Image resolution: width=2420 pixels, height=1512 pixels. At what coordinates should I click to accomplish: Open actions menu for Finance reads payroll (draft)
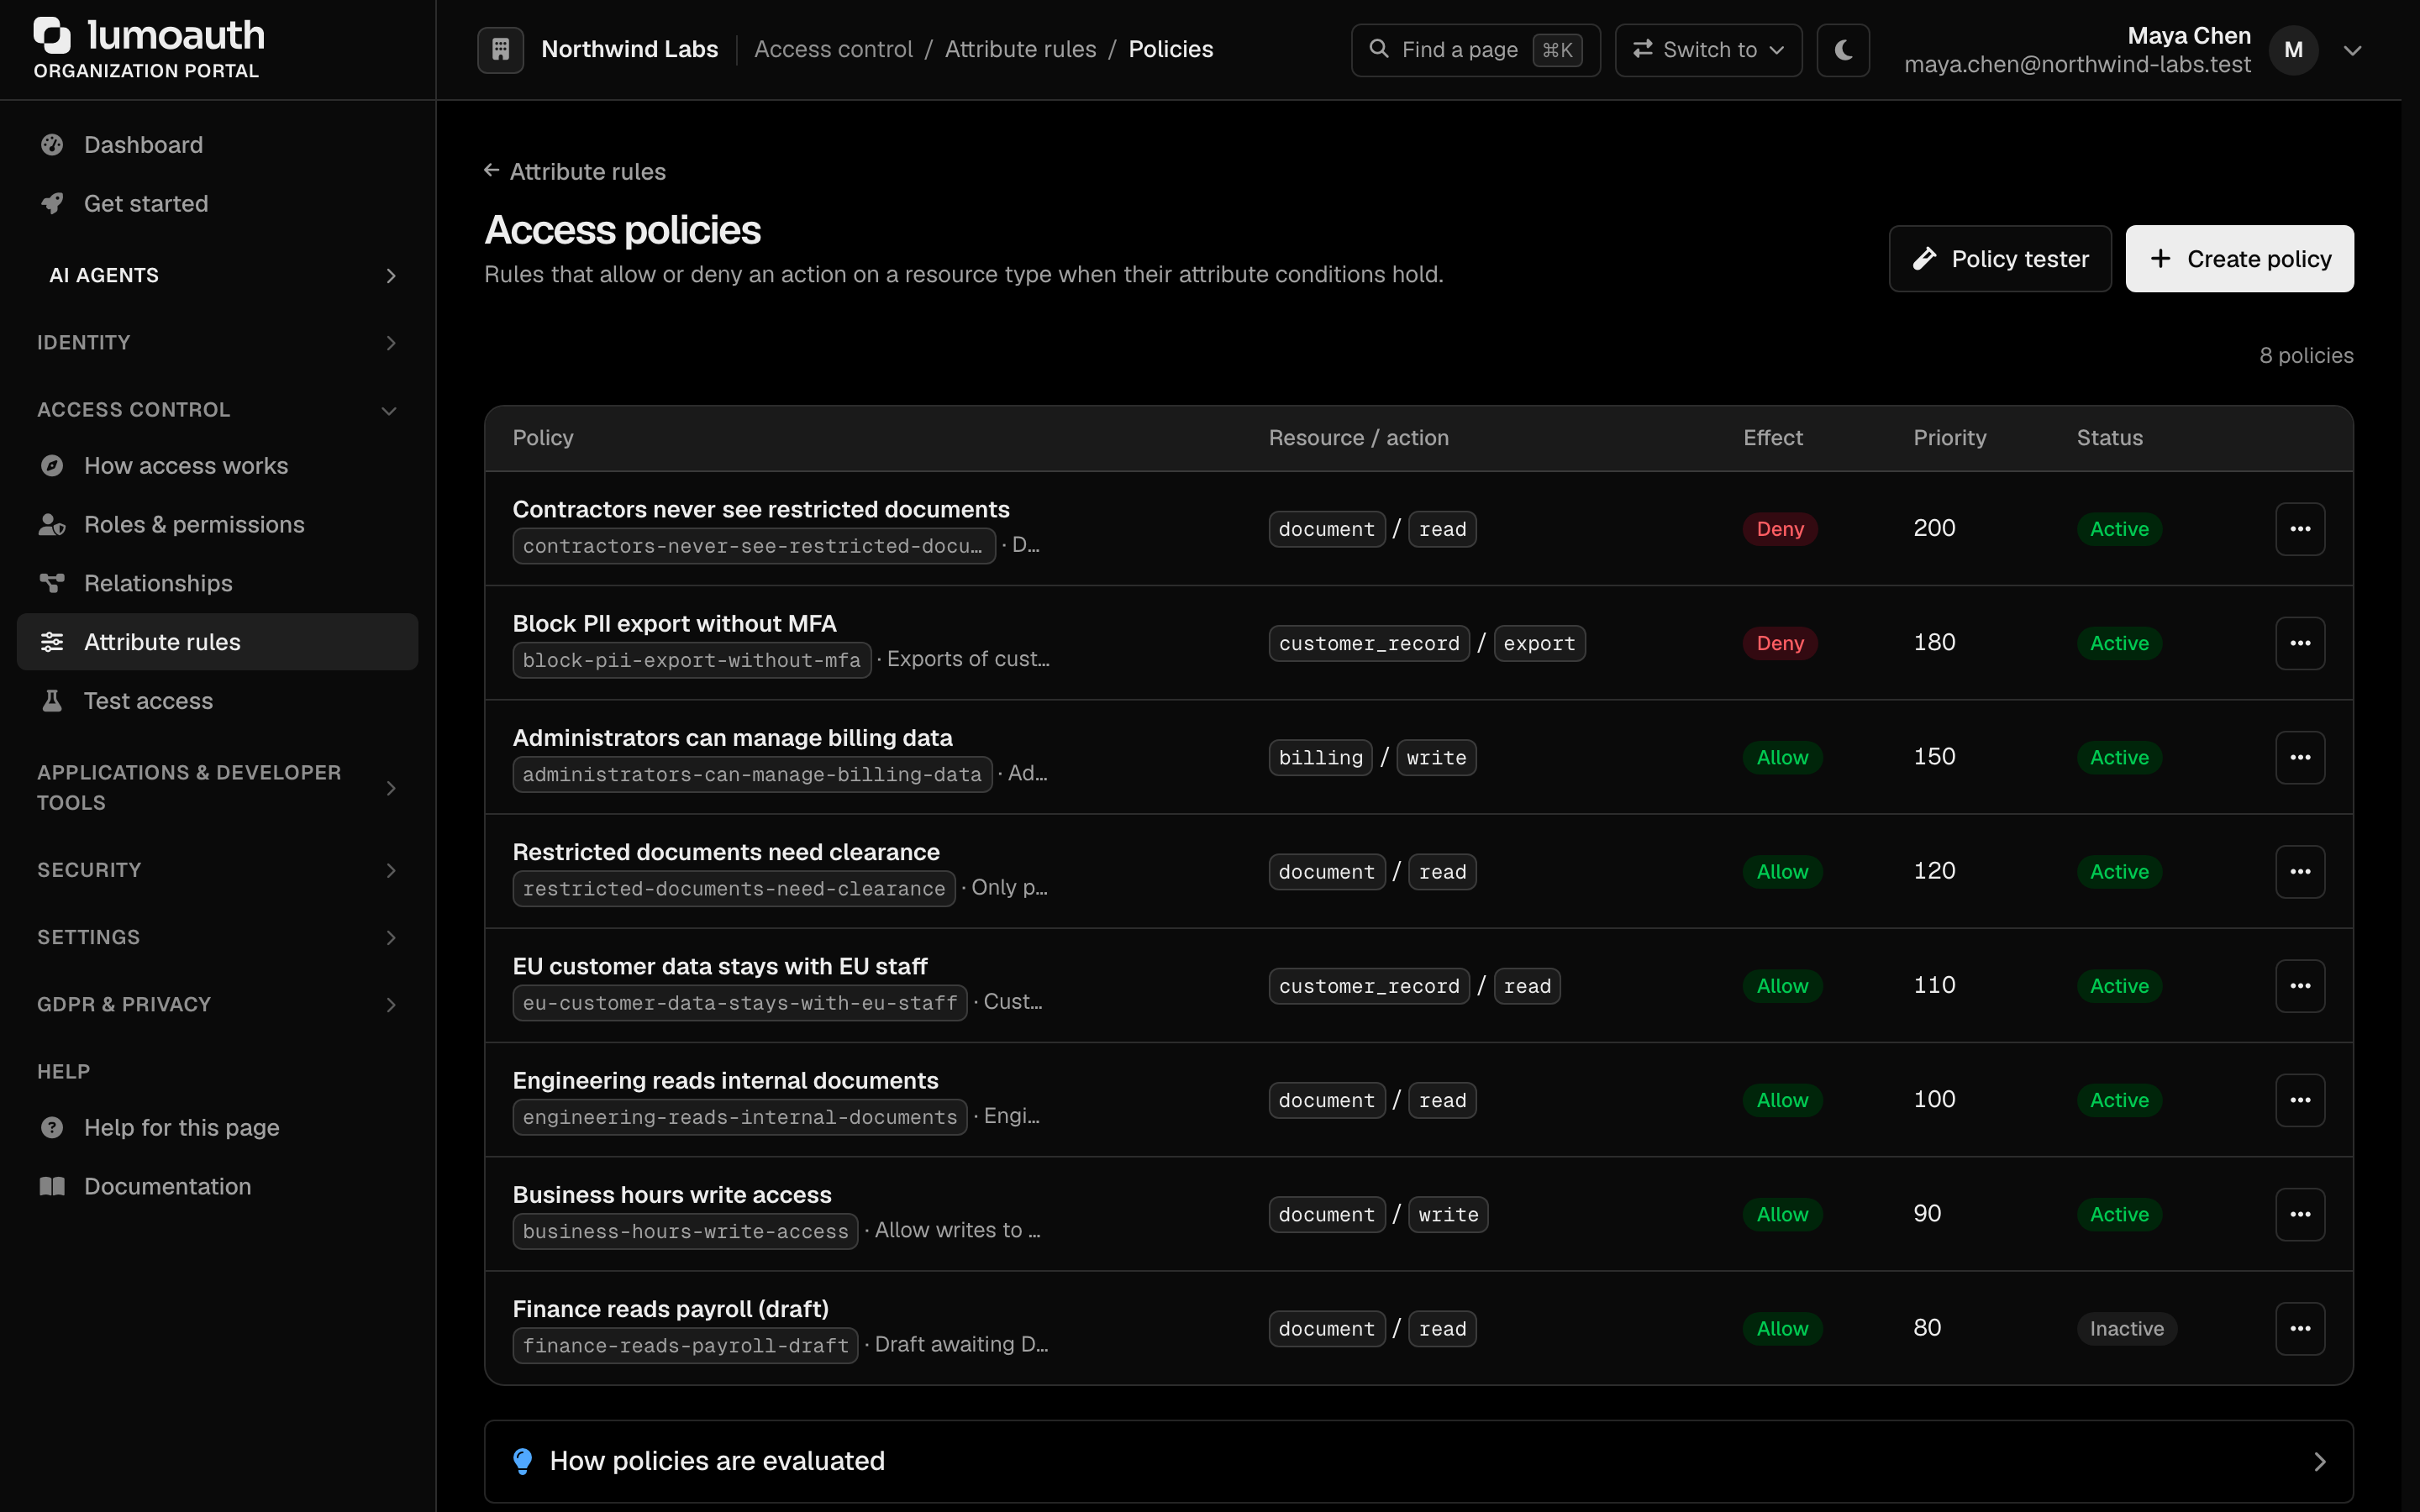tap(2300, 1329)
